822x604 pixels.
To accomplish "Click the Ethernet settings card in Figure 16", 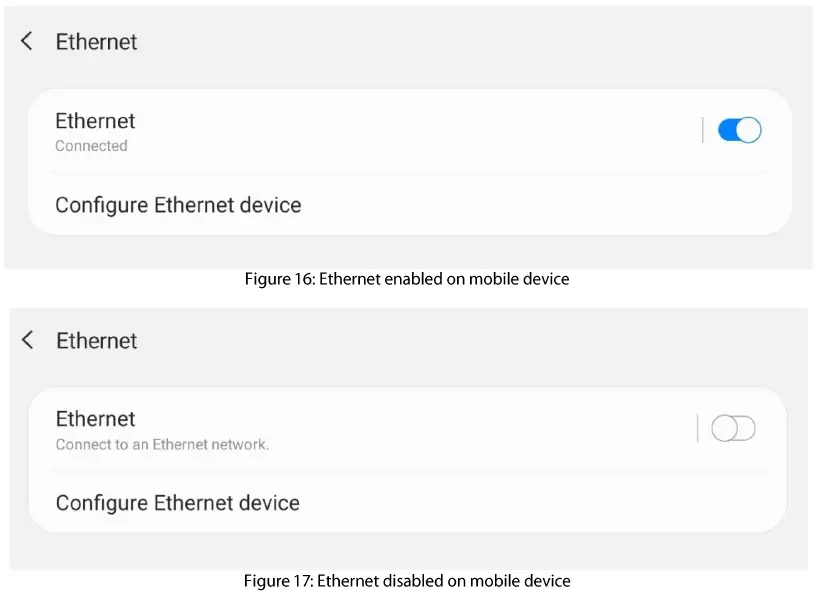I will 410,162.
